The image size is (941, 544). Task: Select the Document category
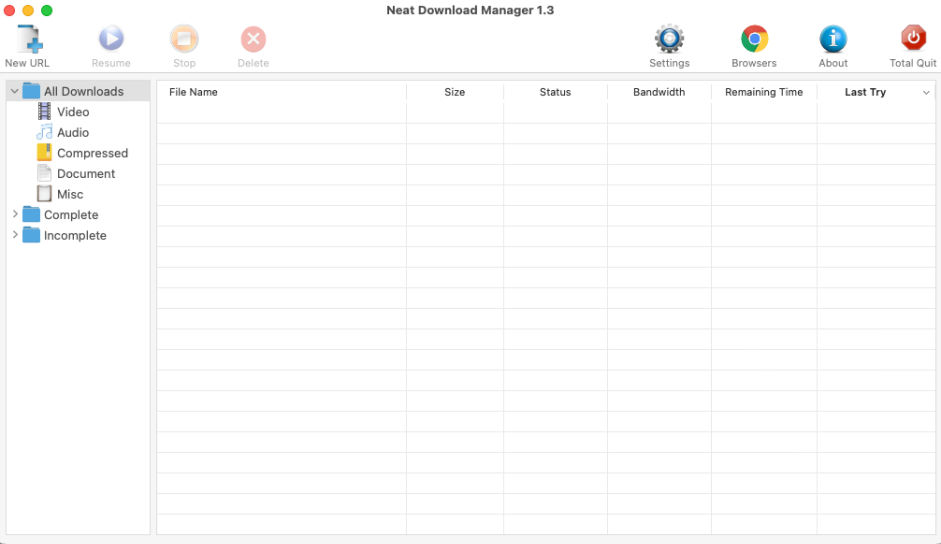tap(85, 174)
